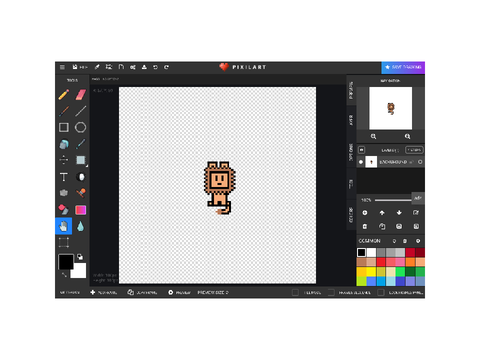Viewport: 480px width, 360px height.
Task: Zoom in with the plus magnifier icon
Action: pyautogui.click(x=408, y=136)
